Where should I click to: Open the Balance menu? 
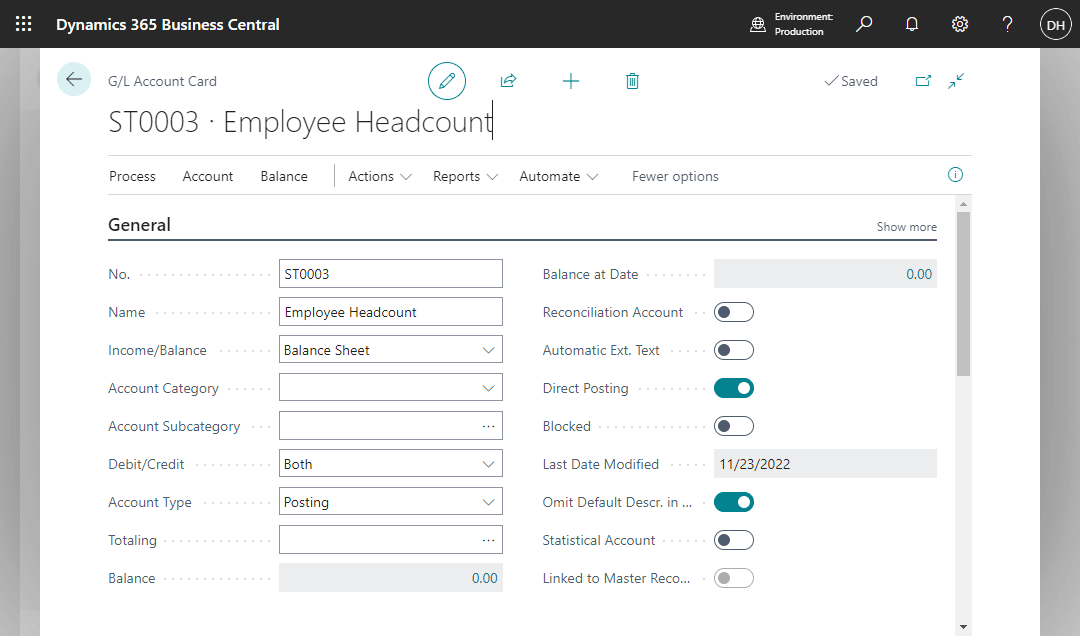(284, 176)
